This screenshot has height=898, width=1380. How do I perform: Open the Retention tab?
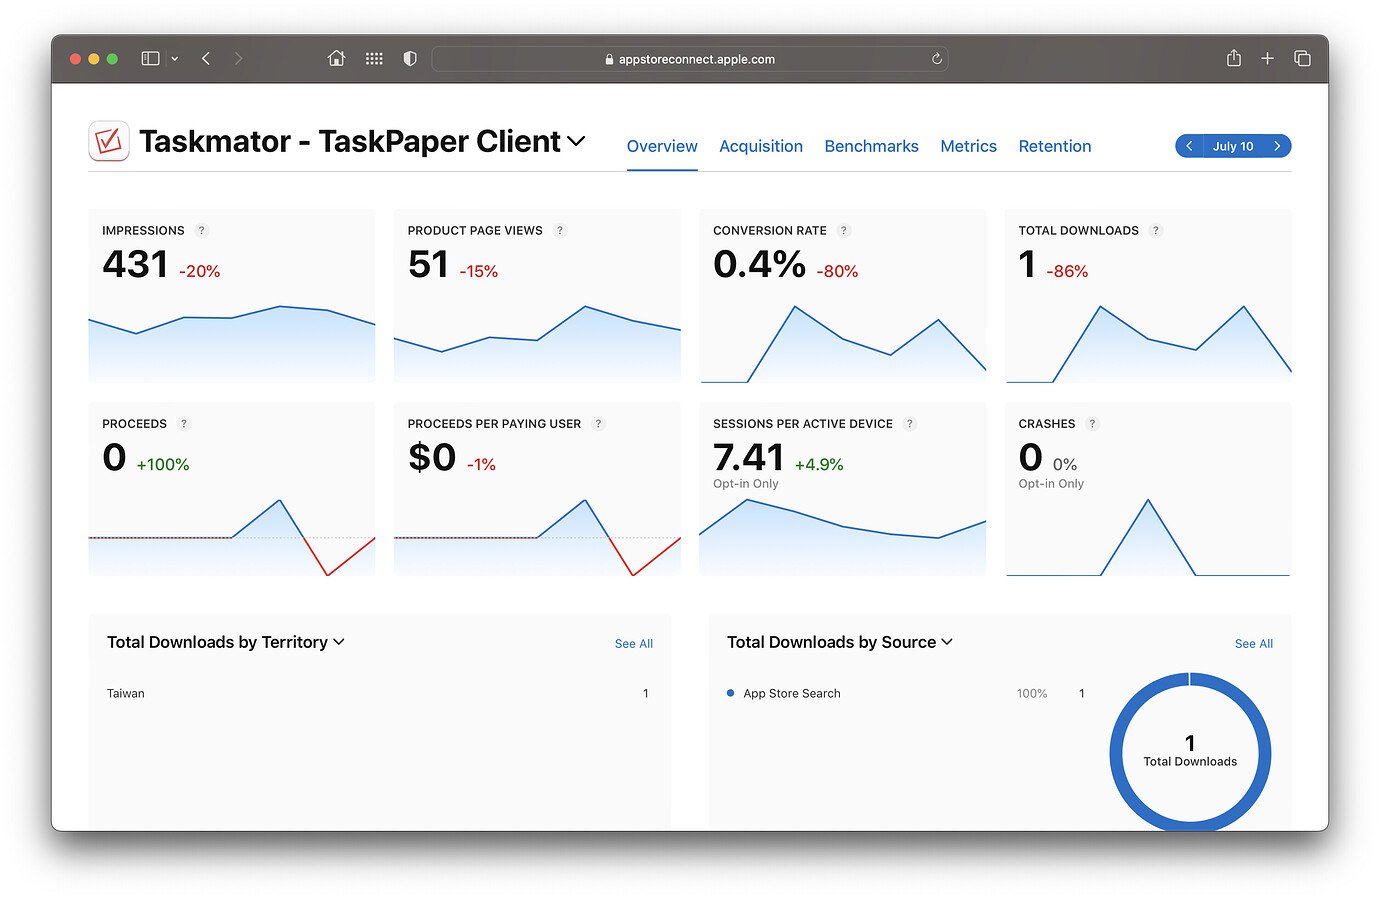coord(1055,146)
